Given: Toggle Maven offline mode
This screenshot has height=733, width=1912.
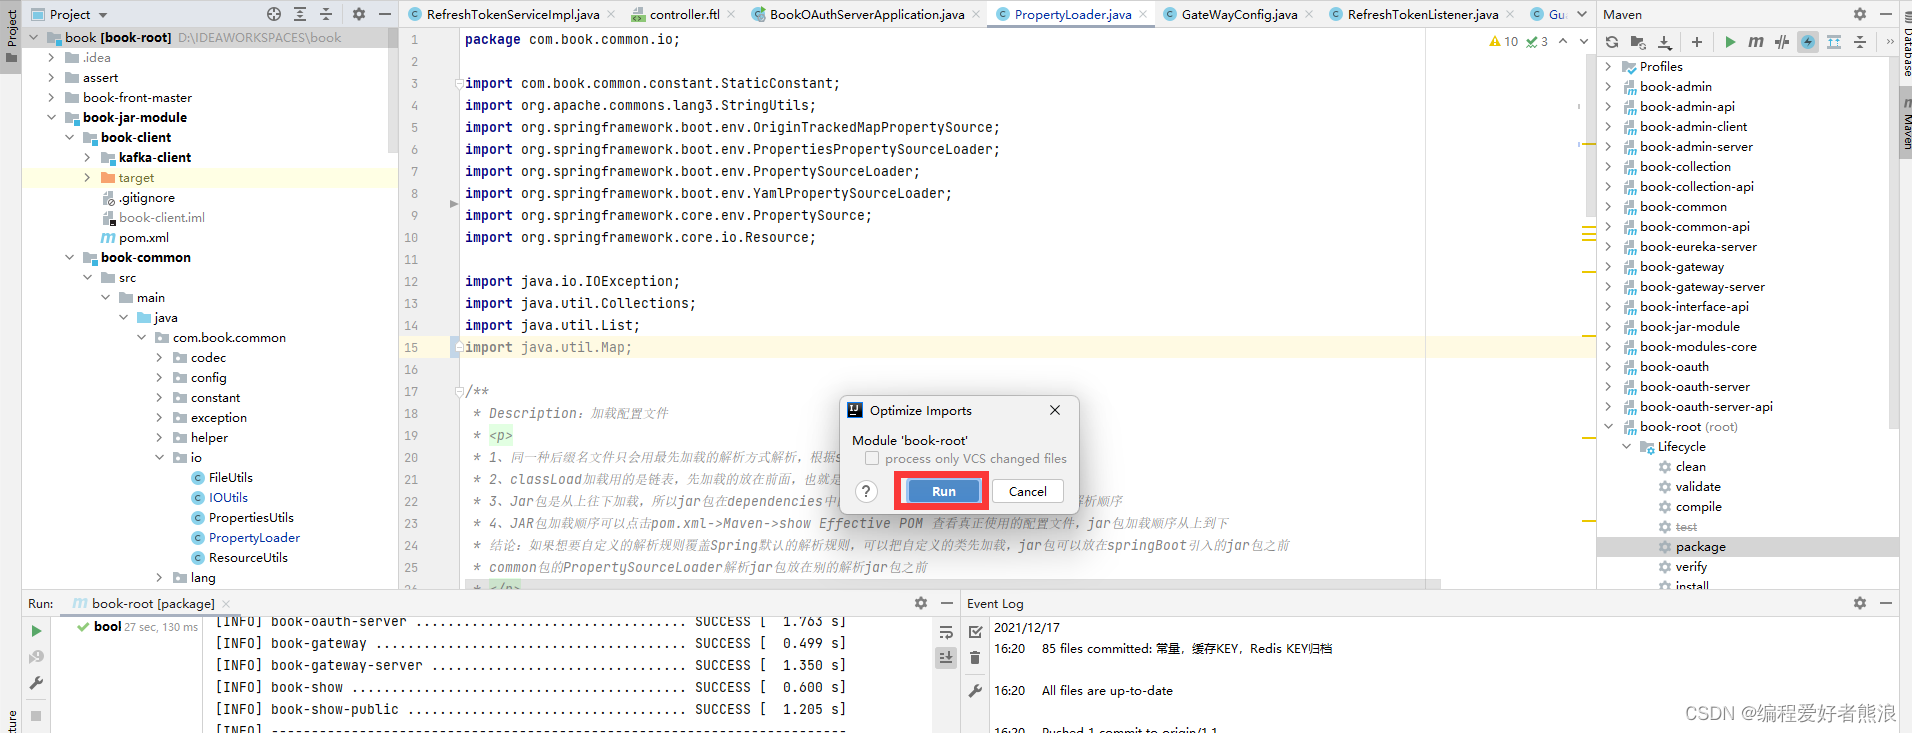Looking at the screenshot, I should click(x=1782, y=42).
